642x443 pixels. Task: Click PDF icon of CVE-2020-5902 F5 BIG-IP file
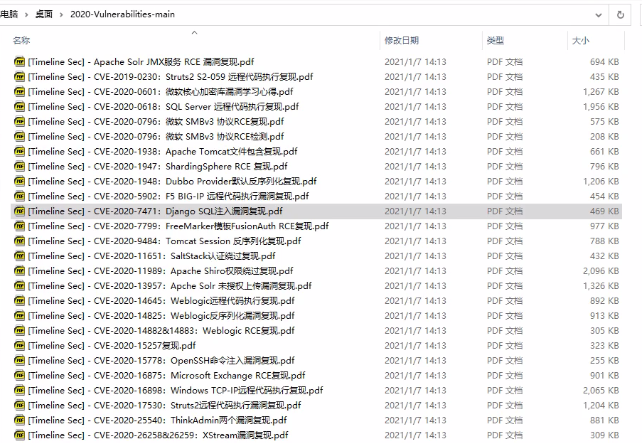(x=19, y=197)
